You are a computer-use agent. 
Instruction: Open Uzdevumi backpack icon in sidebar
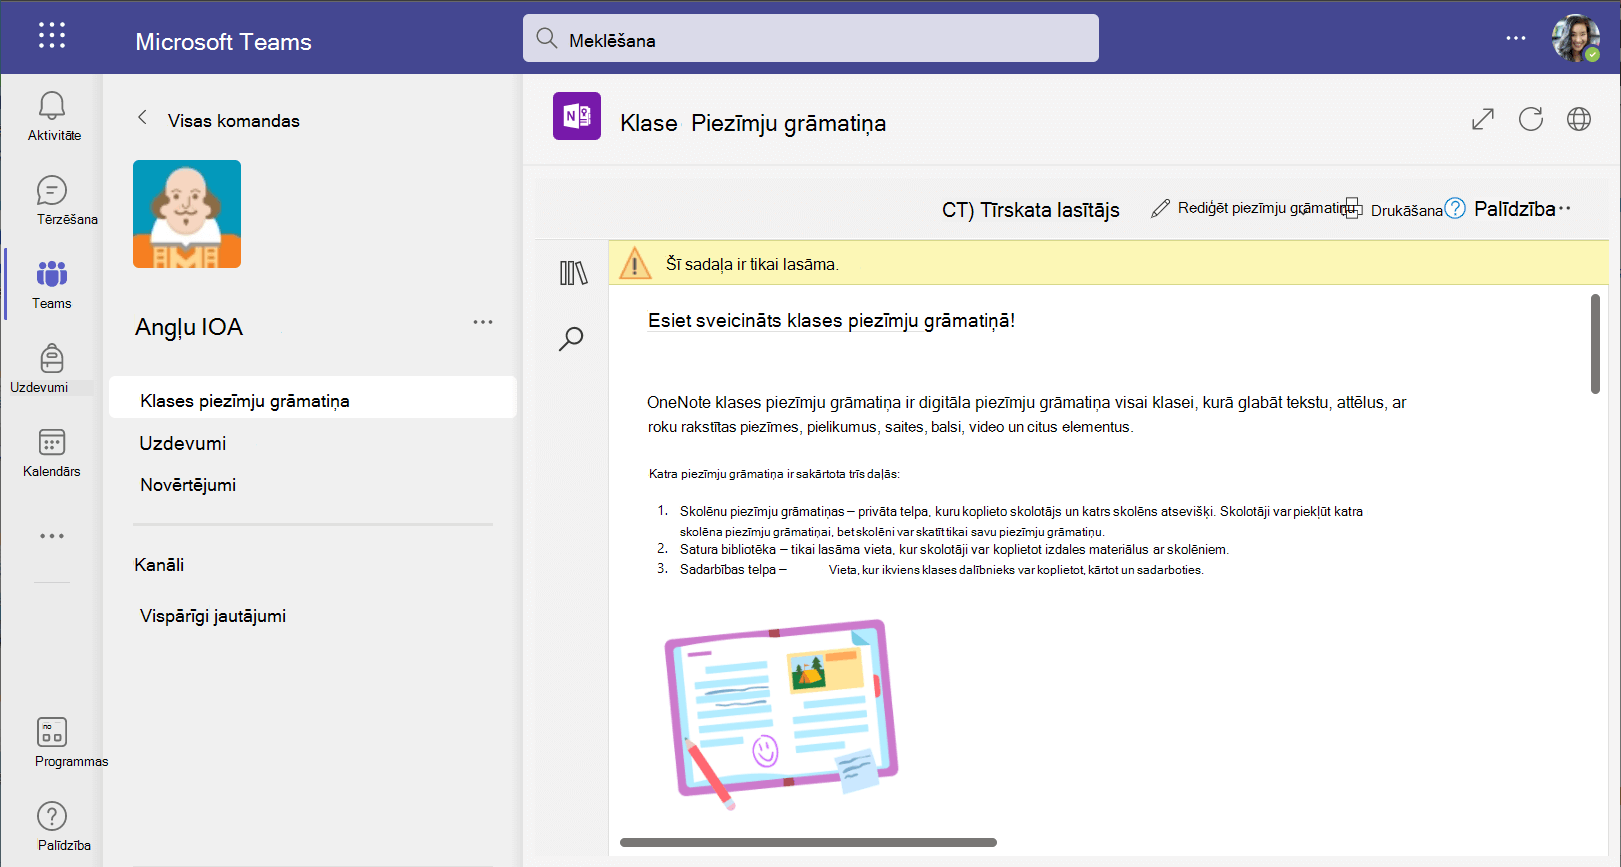click(52, 358)
